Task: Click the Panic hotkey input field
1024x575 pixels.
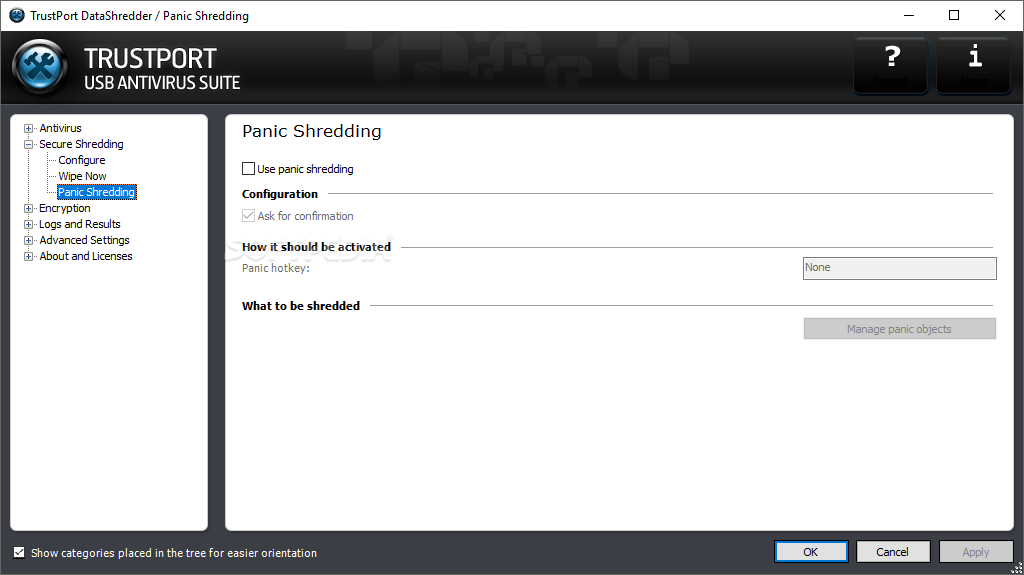Action: point(899,268)
